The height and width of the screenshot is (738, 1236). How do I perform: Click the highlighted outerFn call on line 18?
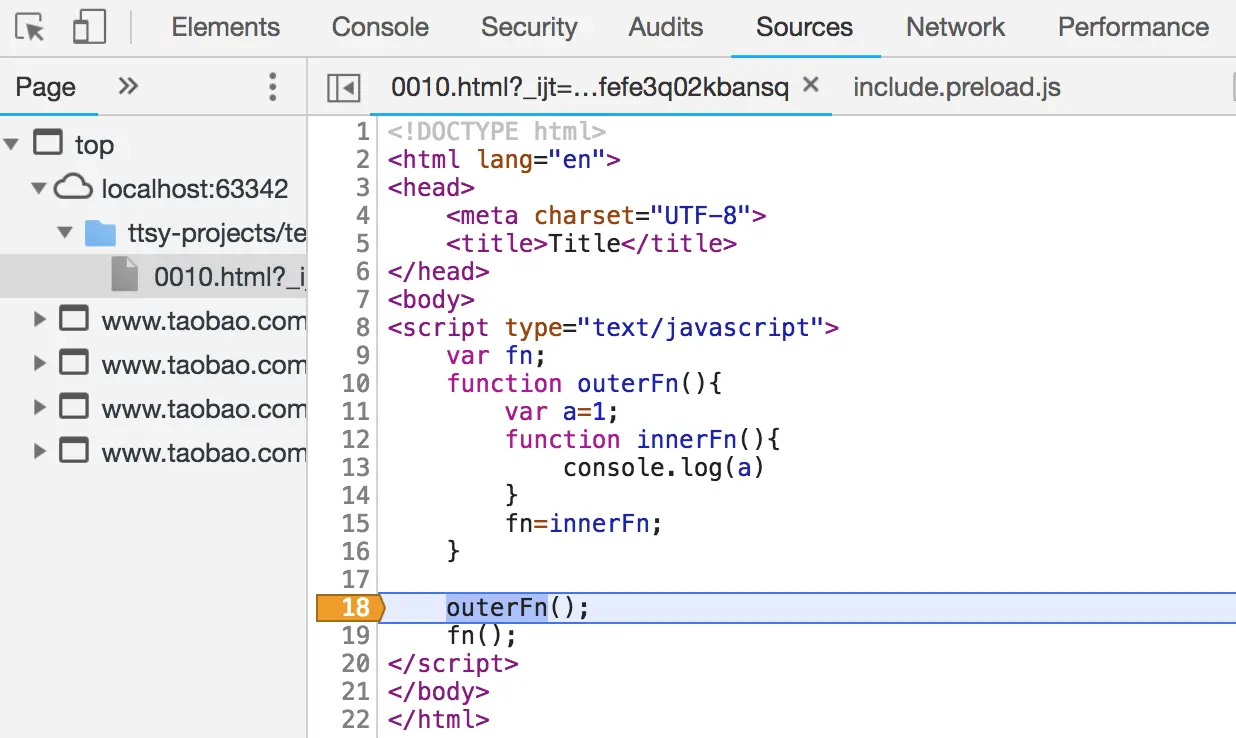[x=497, y=607]
